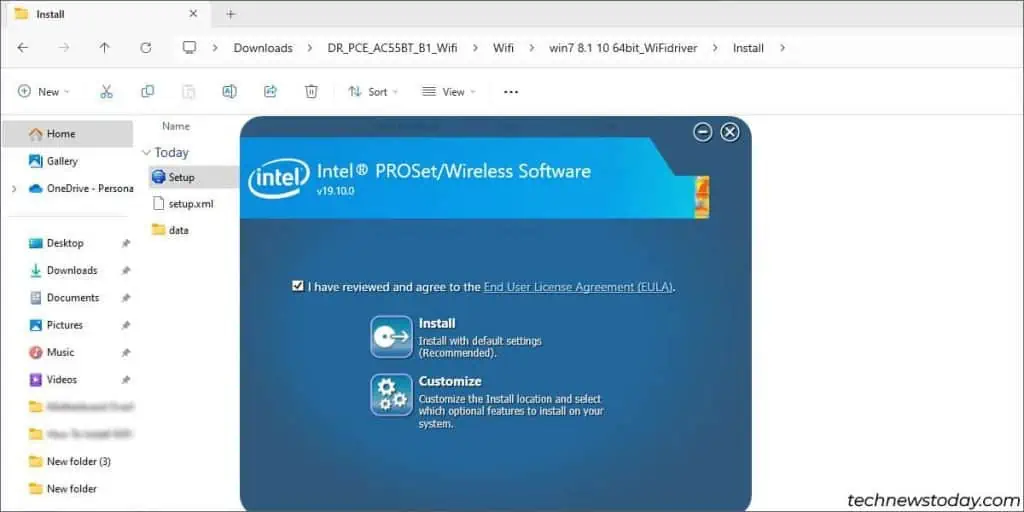1024x512 pixels.
Task: Click the Cut scissors icon in toolbar
Action: pyautogui.click(x=106, y=92)
